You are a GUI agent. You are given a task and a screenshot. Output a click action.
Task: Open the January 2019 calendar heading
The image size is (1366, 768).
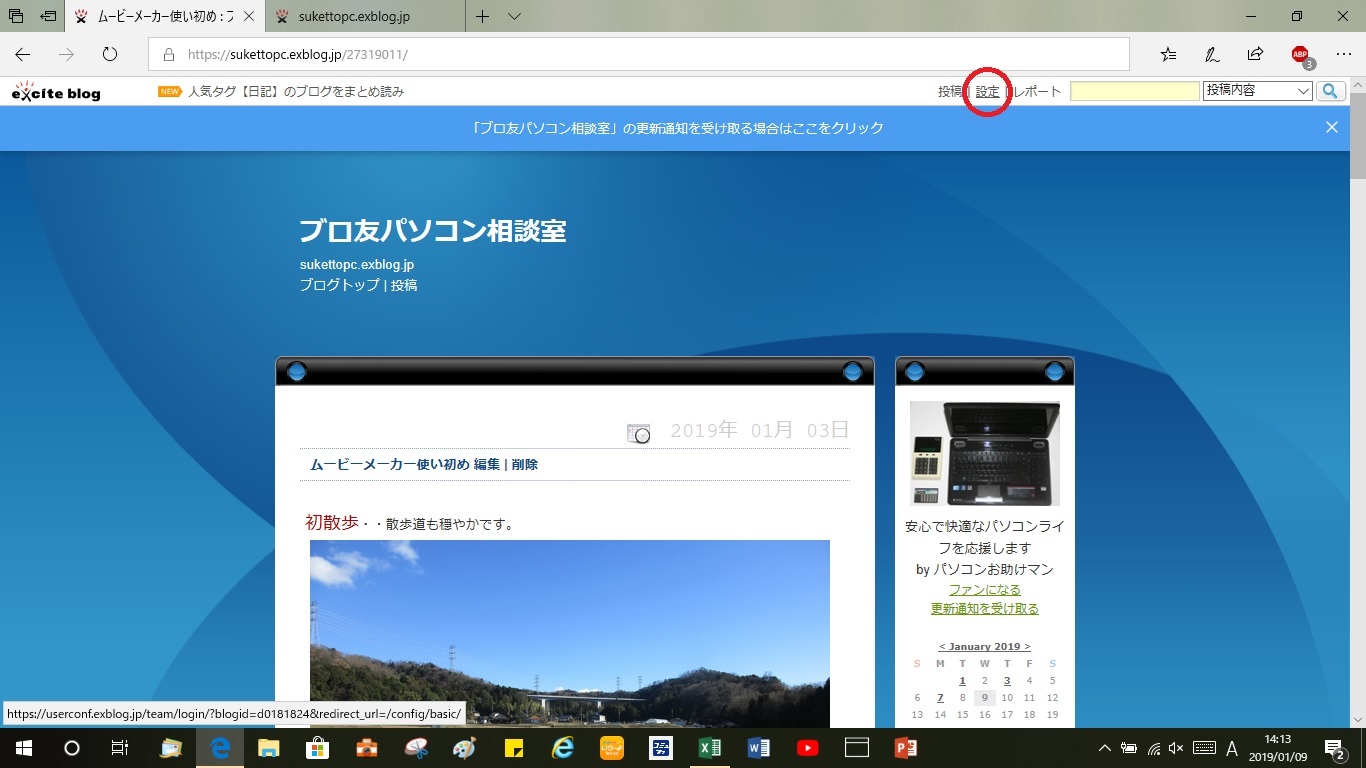[x=984, y=646]
